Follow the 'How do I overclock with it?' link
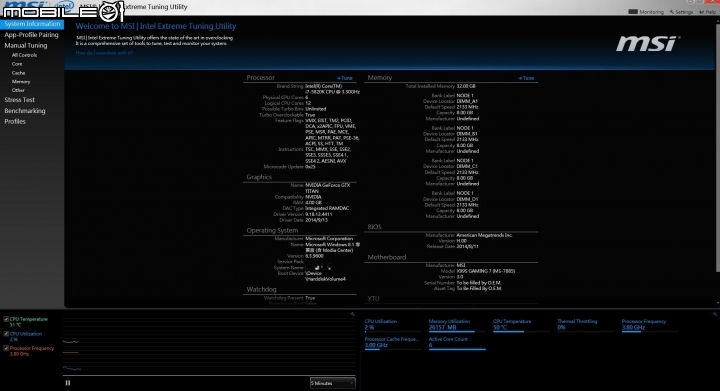Screen dimensions: 720x391 point(104,53)
